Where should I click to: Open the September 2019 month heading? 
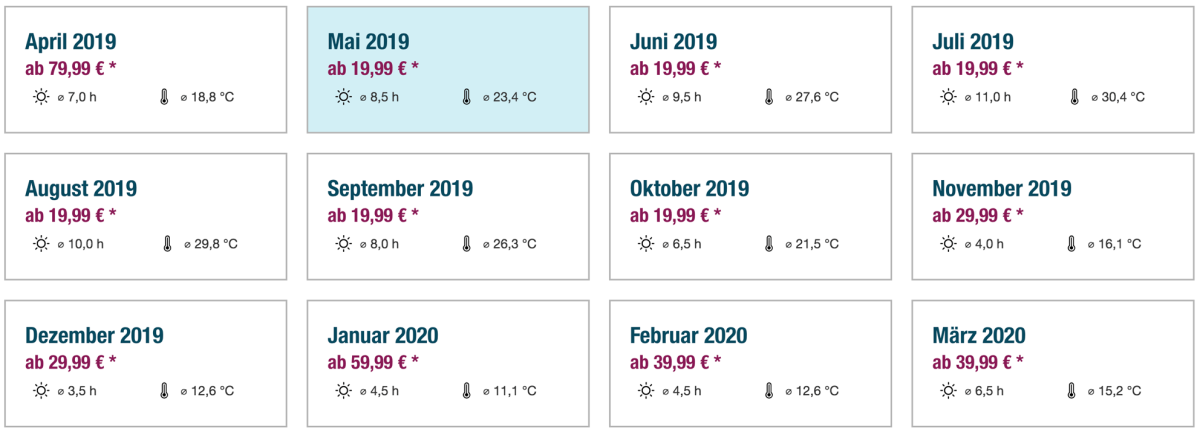tap(400, 189)
